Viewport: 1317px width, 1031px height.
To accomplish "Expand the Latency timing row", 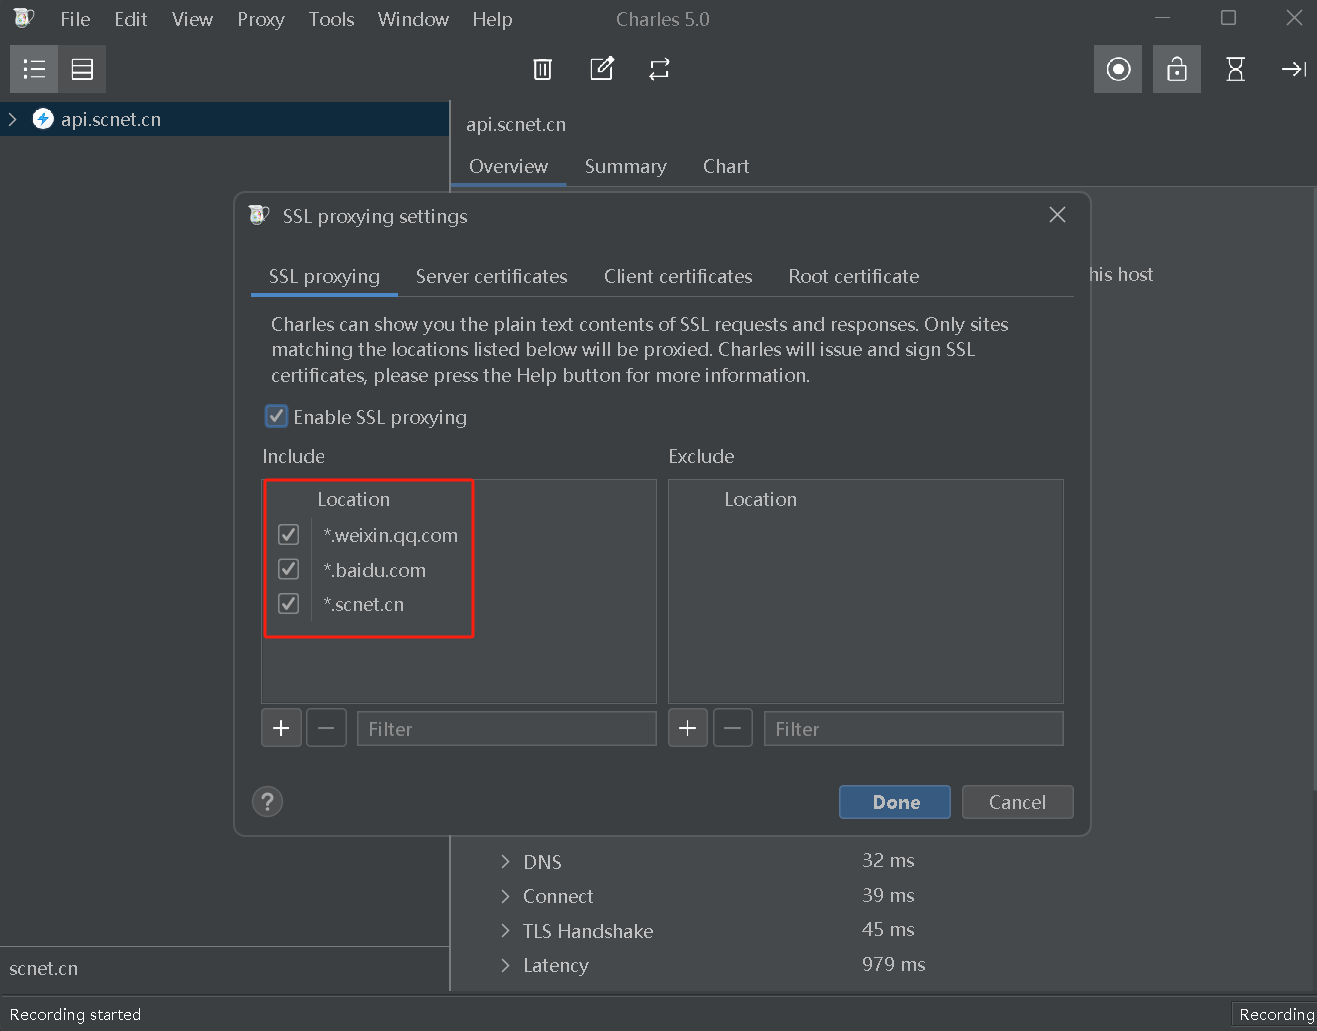I will click(x=505, y=965).
